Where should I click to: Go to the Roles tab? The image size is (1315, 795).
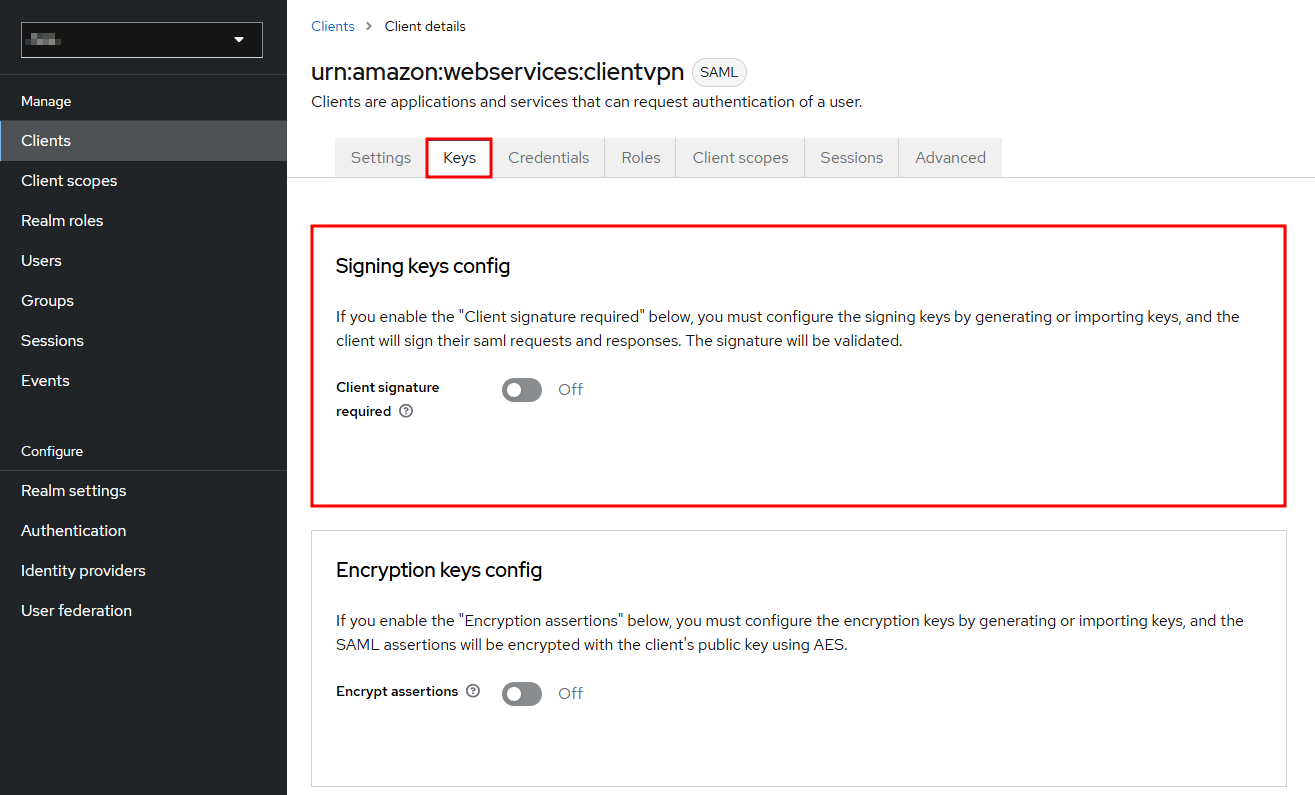(x=641, y=158)
